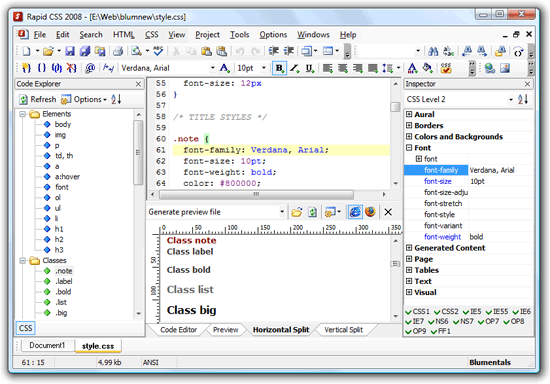This screenshot has width=550, height=384.
Task: Click the at-rule @ icon
Action: [x=90, y=68]
